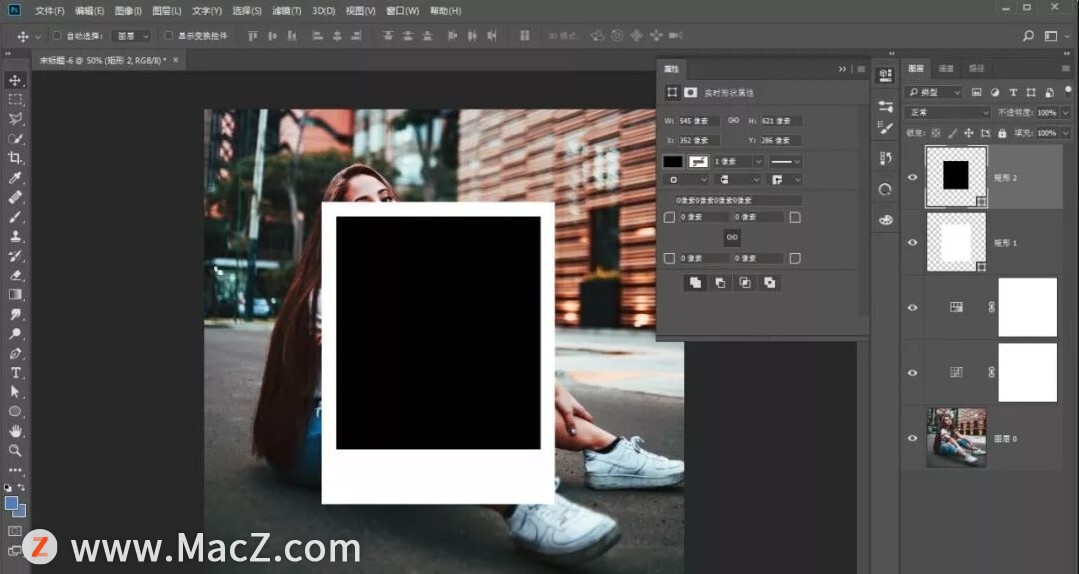Viewport: 1079px width, 574px height.
Task: Open the Layers panel options menu
Action: coord(1066,69)
